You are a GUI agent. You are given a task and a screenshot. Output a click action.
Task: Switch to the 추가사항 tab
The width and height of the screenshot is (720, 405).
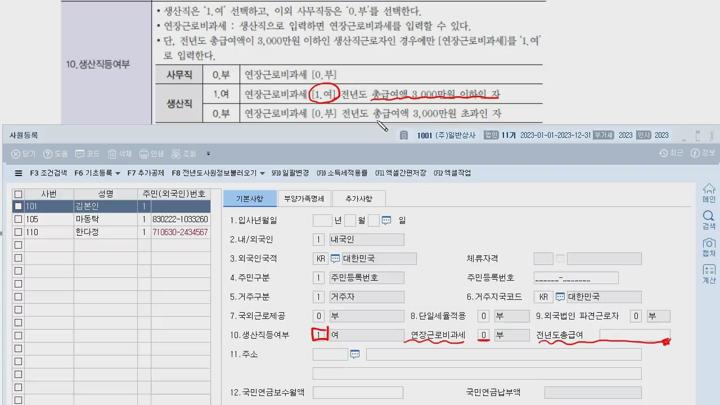(359, 198)
